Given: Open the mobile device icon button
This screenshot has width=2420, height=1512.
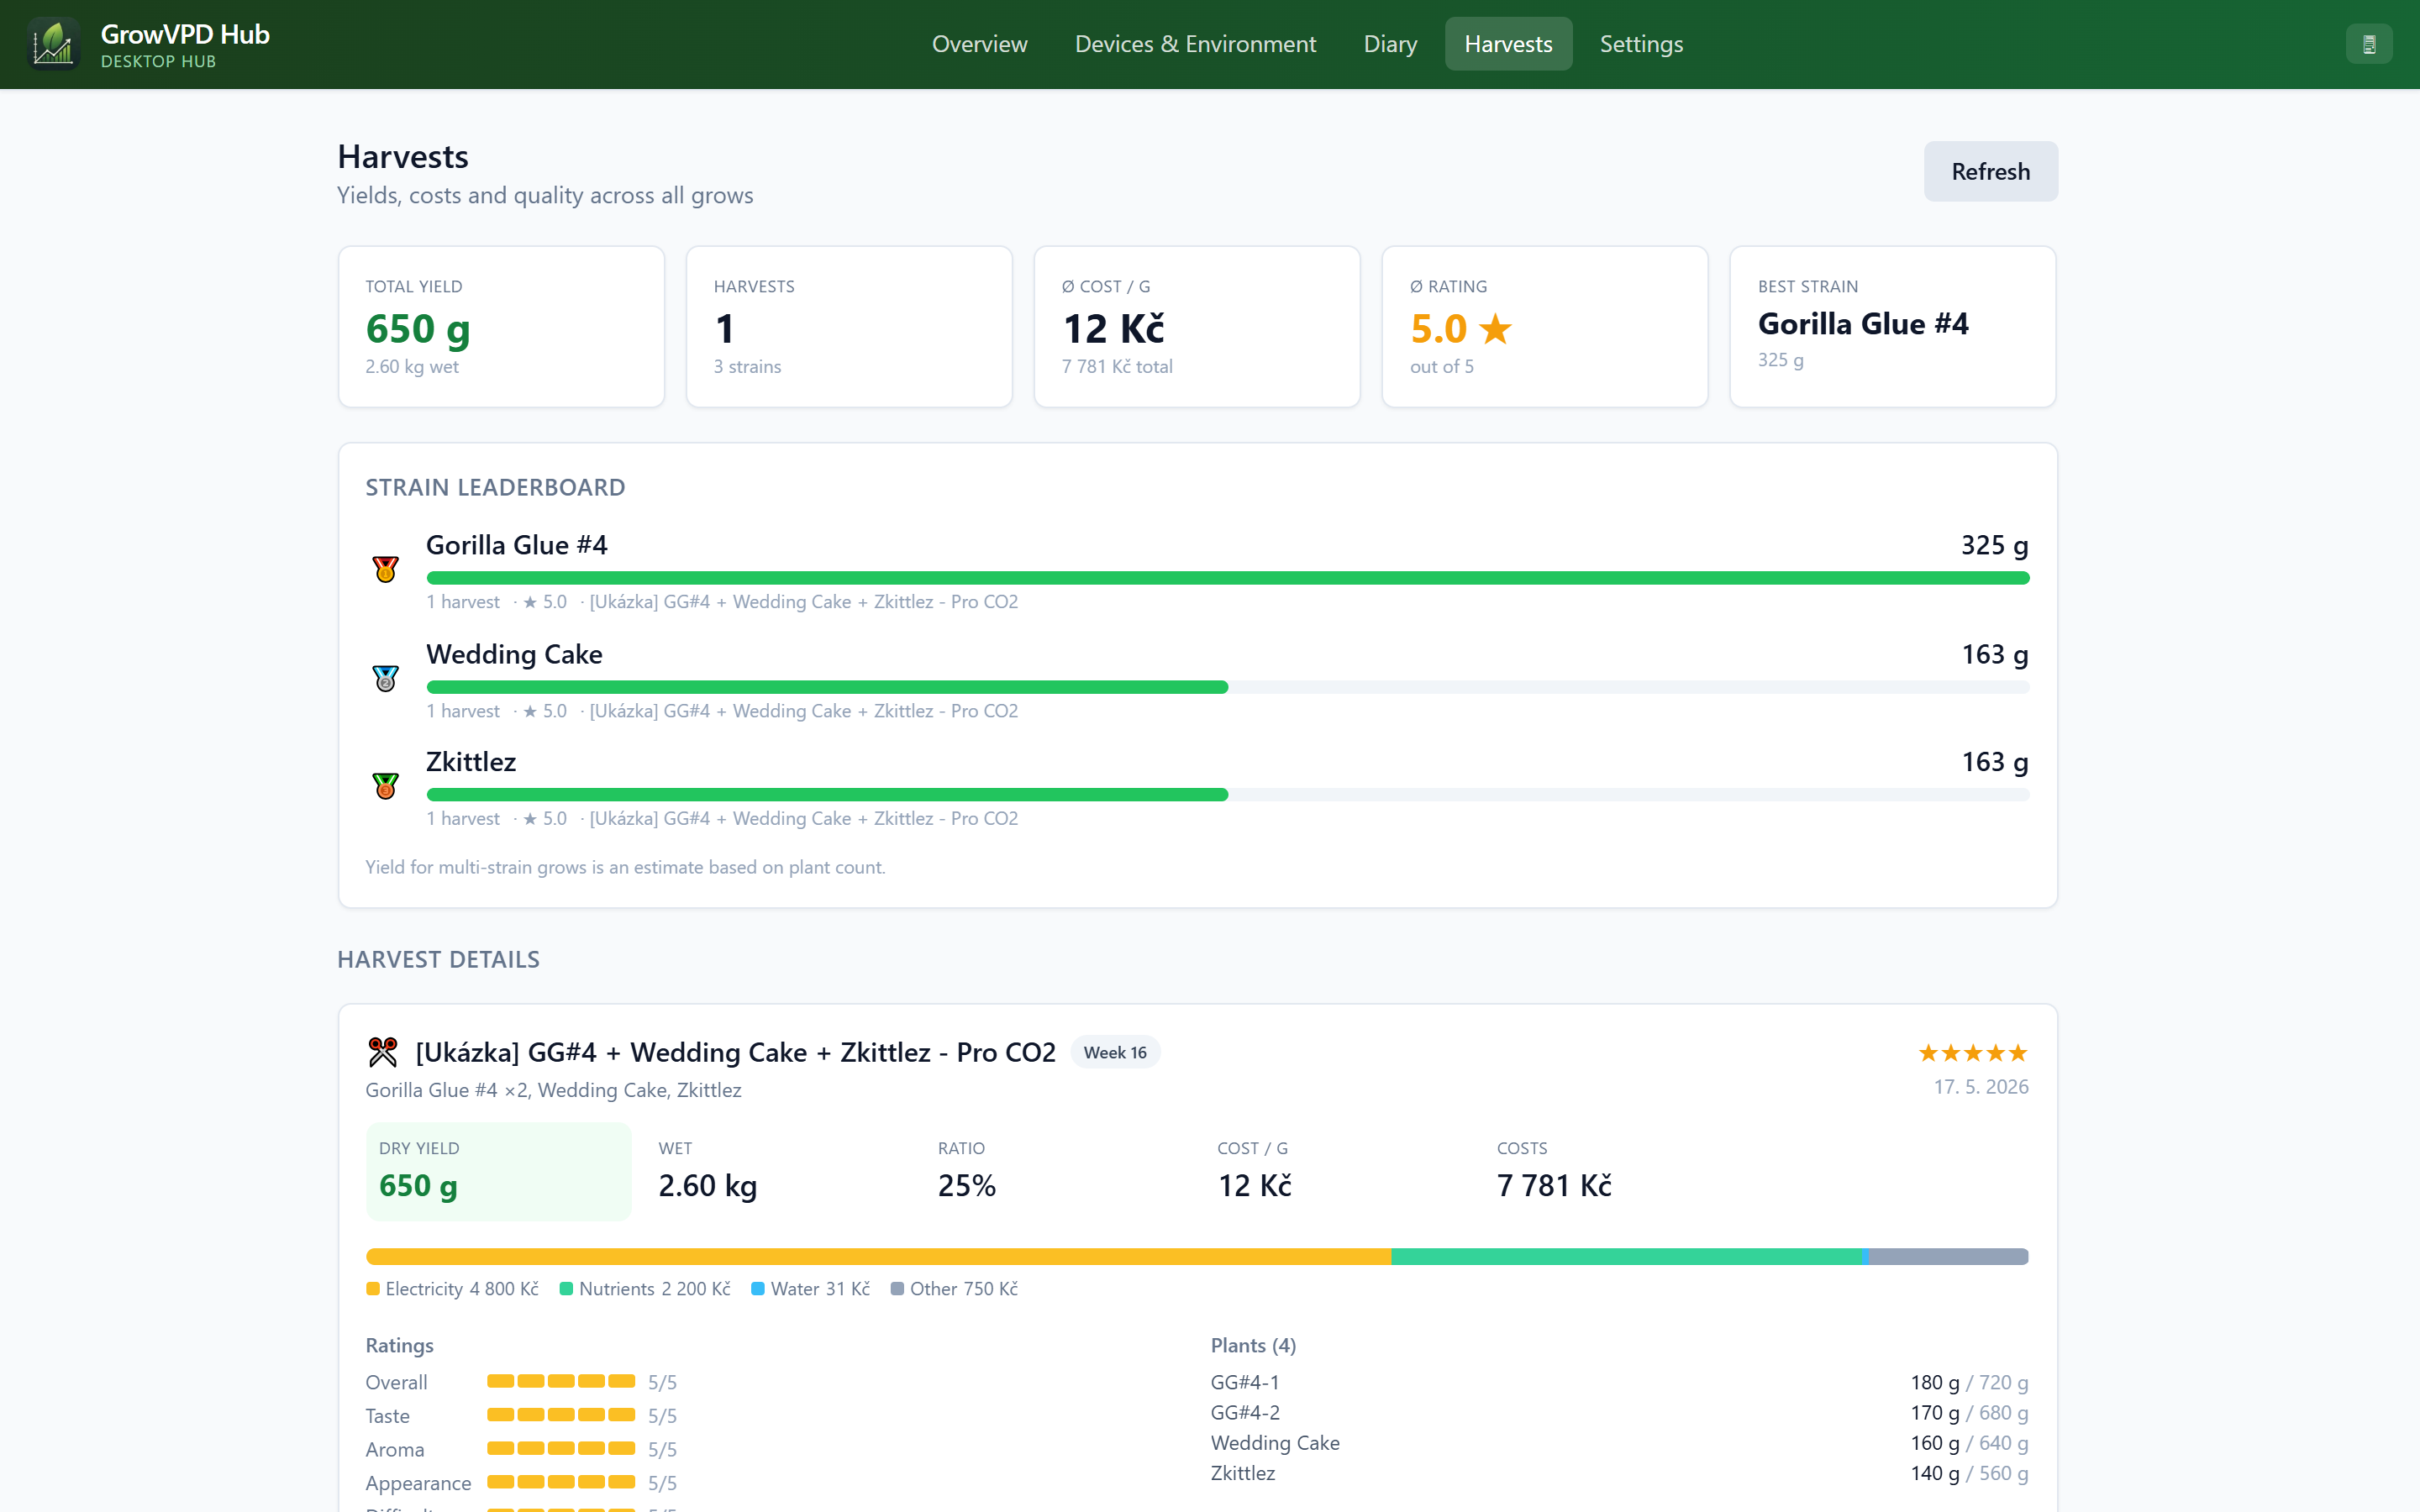Looking at the screenshot, I should click(2368, 44).
